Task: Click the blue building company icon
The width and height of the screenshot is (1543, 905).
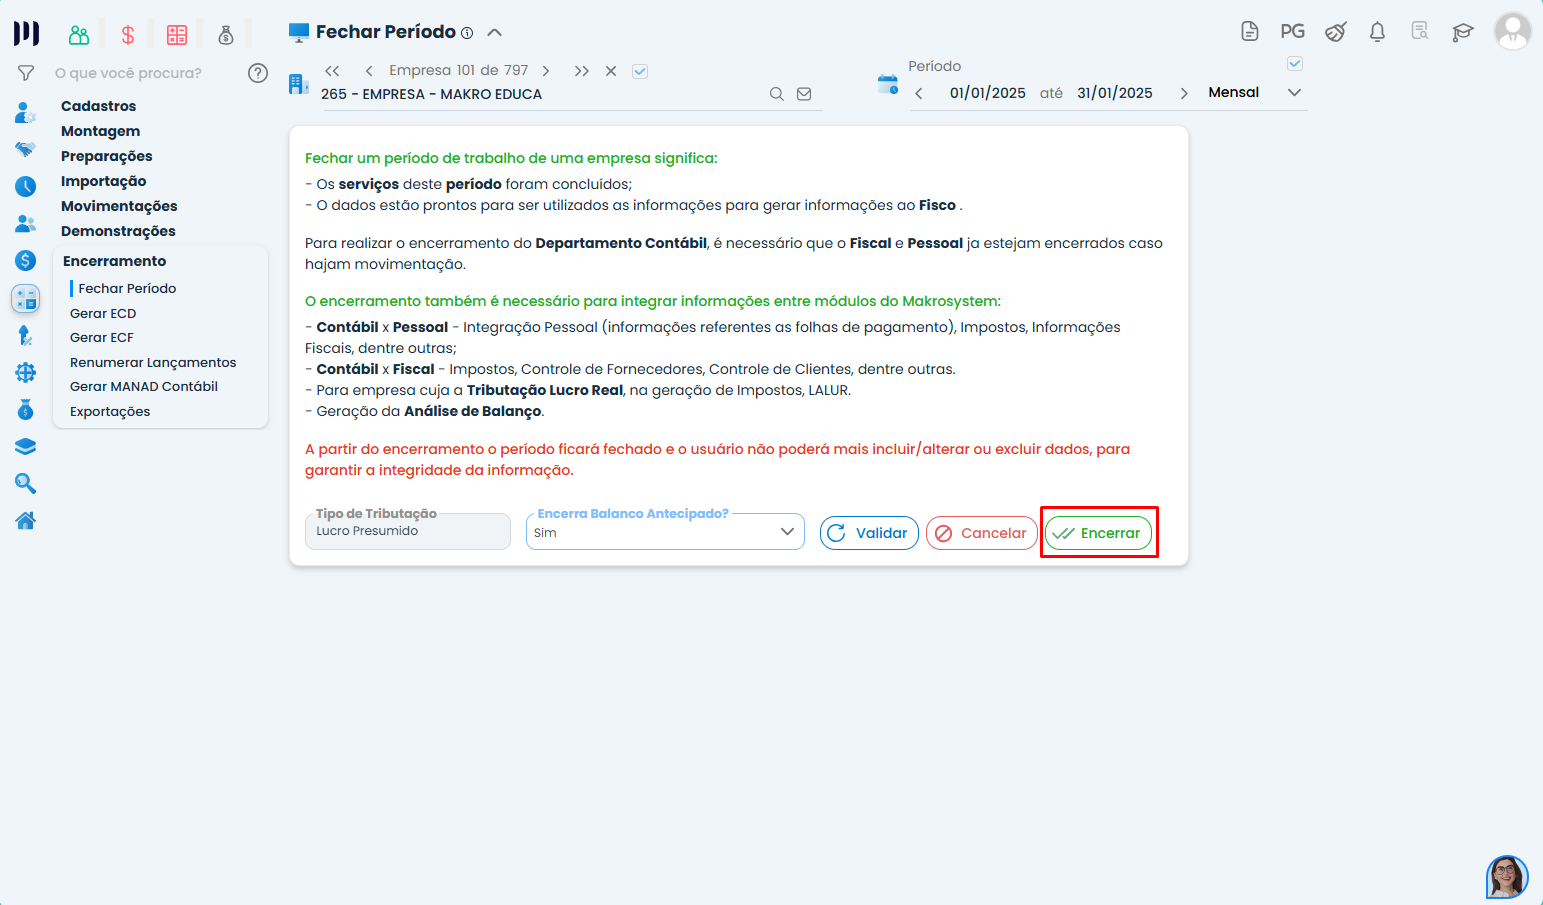Action: [298, 84]
